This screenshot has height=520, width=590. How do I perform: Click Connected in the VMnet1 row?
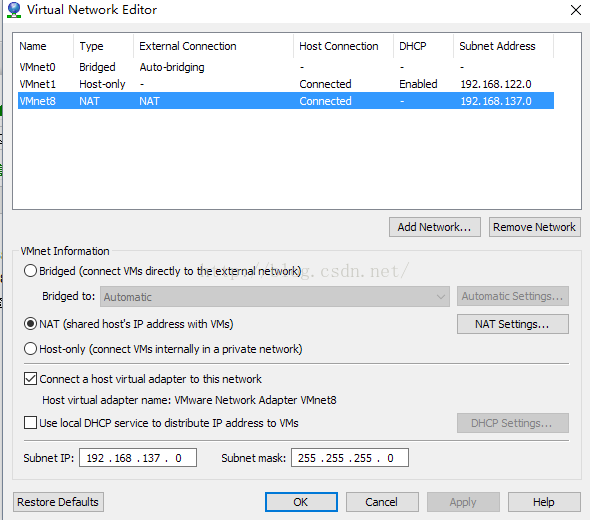[325, 84]
